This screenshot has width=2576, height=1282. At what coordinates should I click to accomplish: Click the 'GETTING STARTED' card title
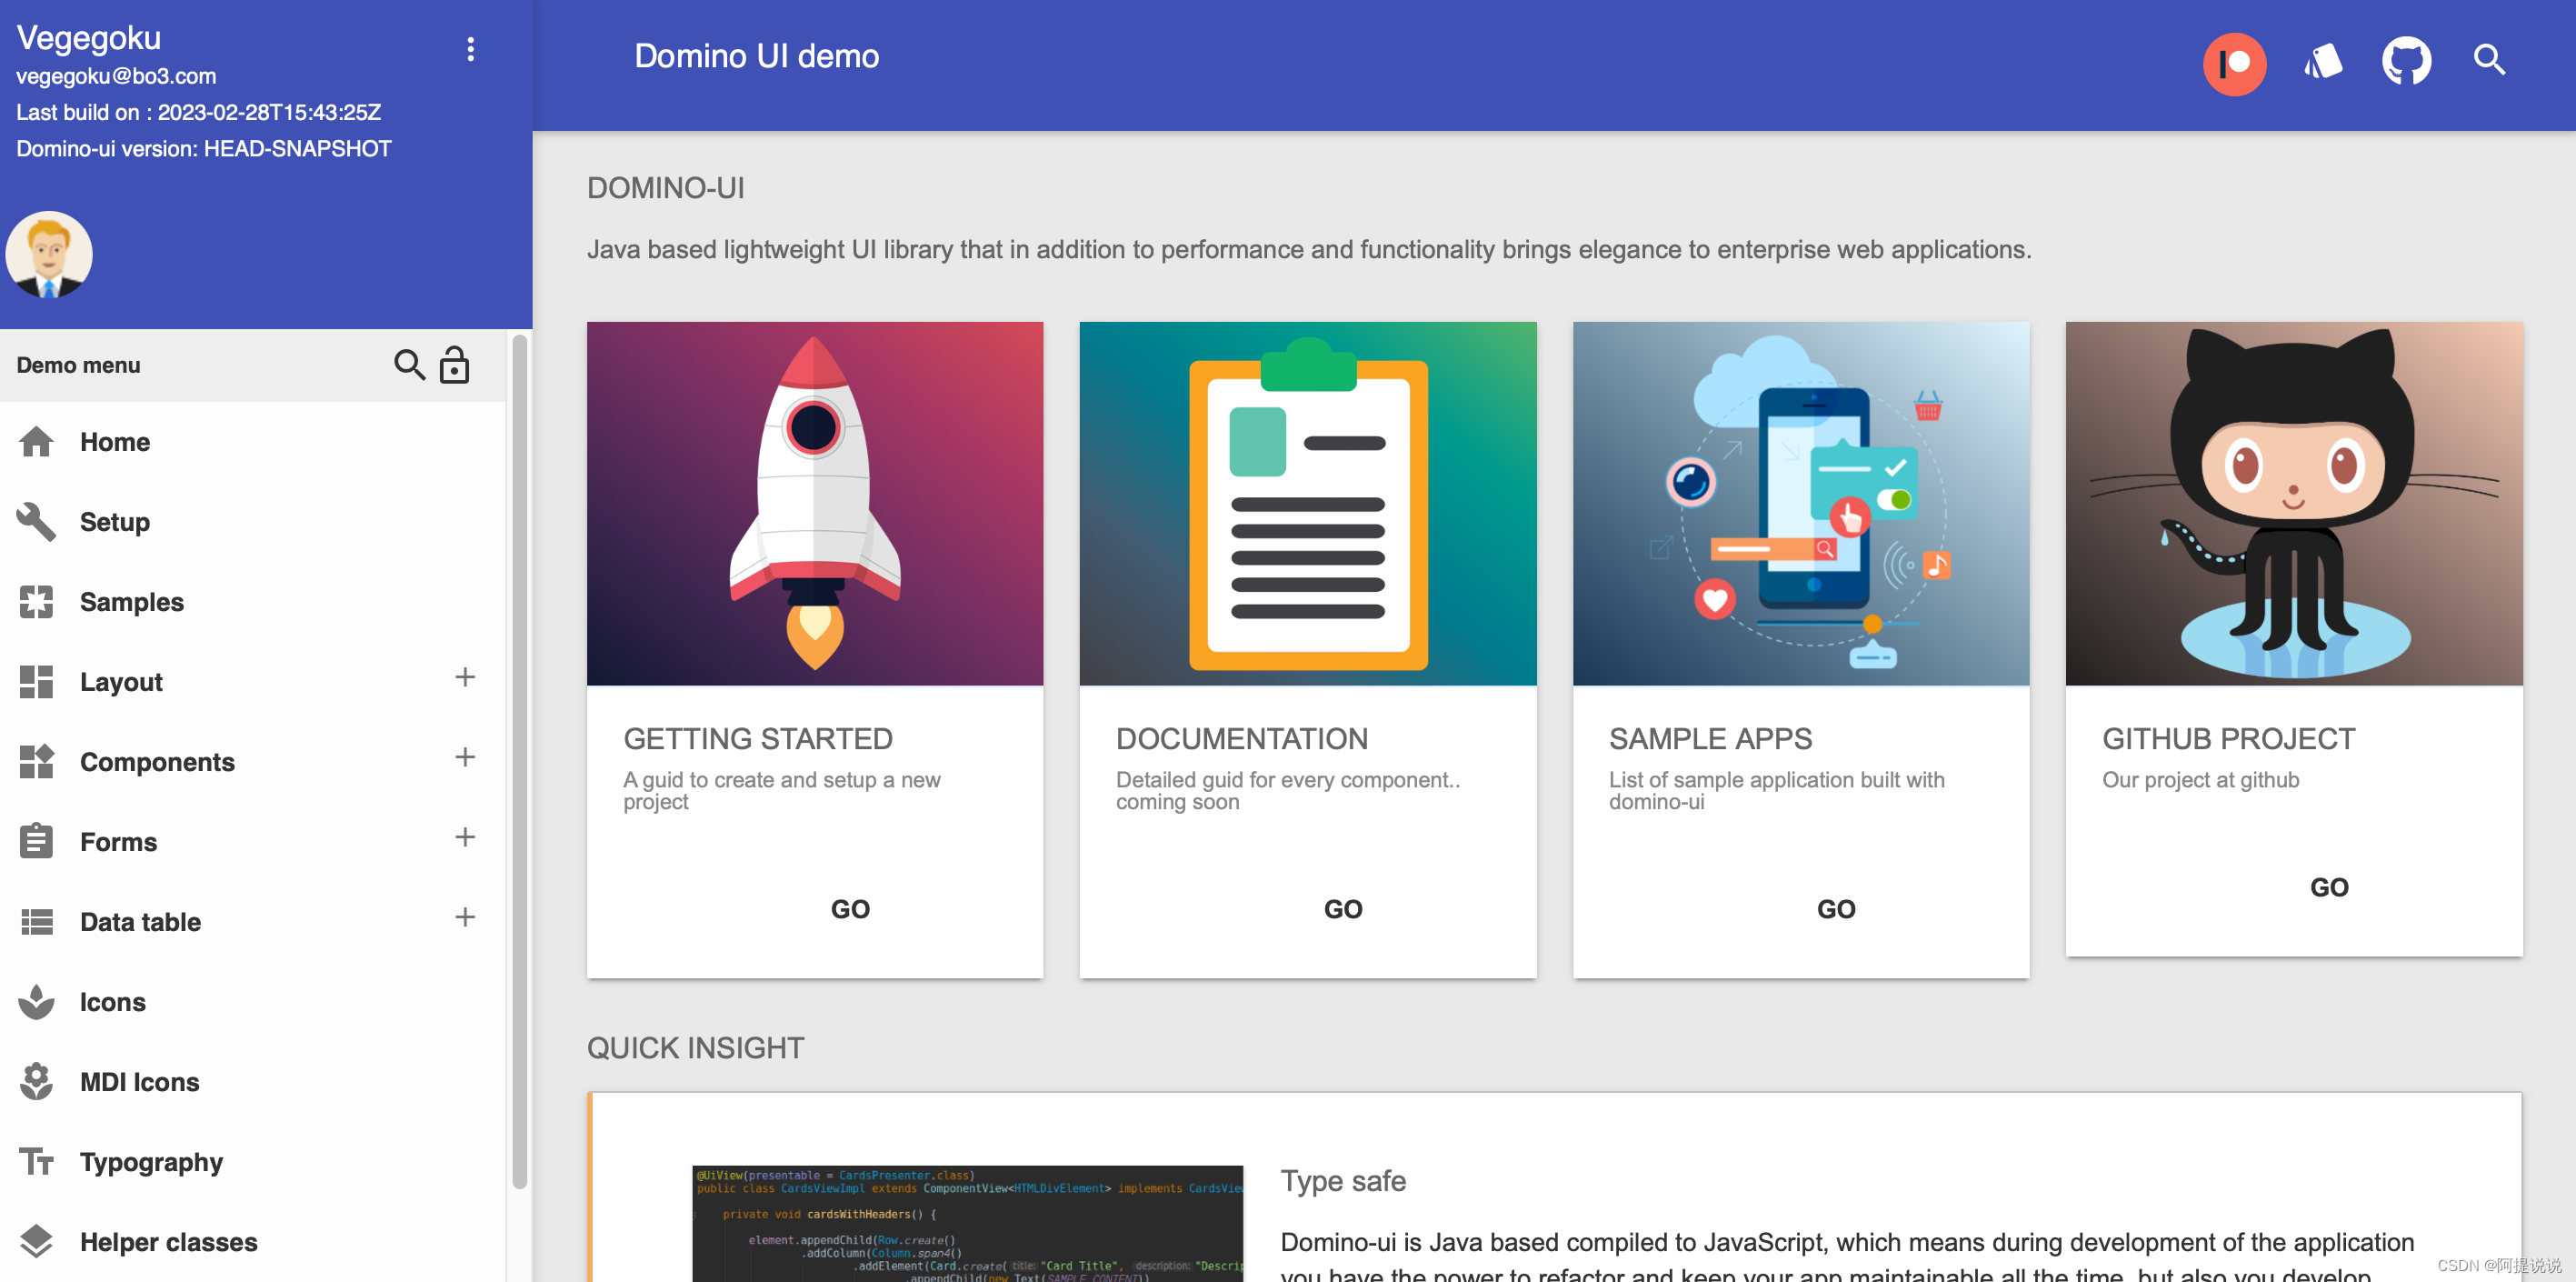758,738
